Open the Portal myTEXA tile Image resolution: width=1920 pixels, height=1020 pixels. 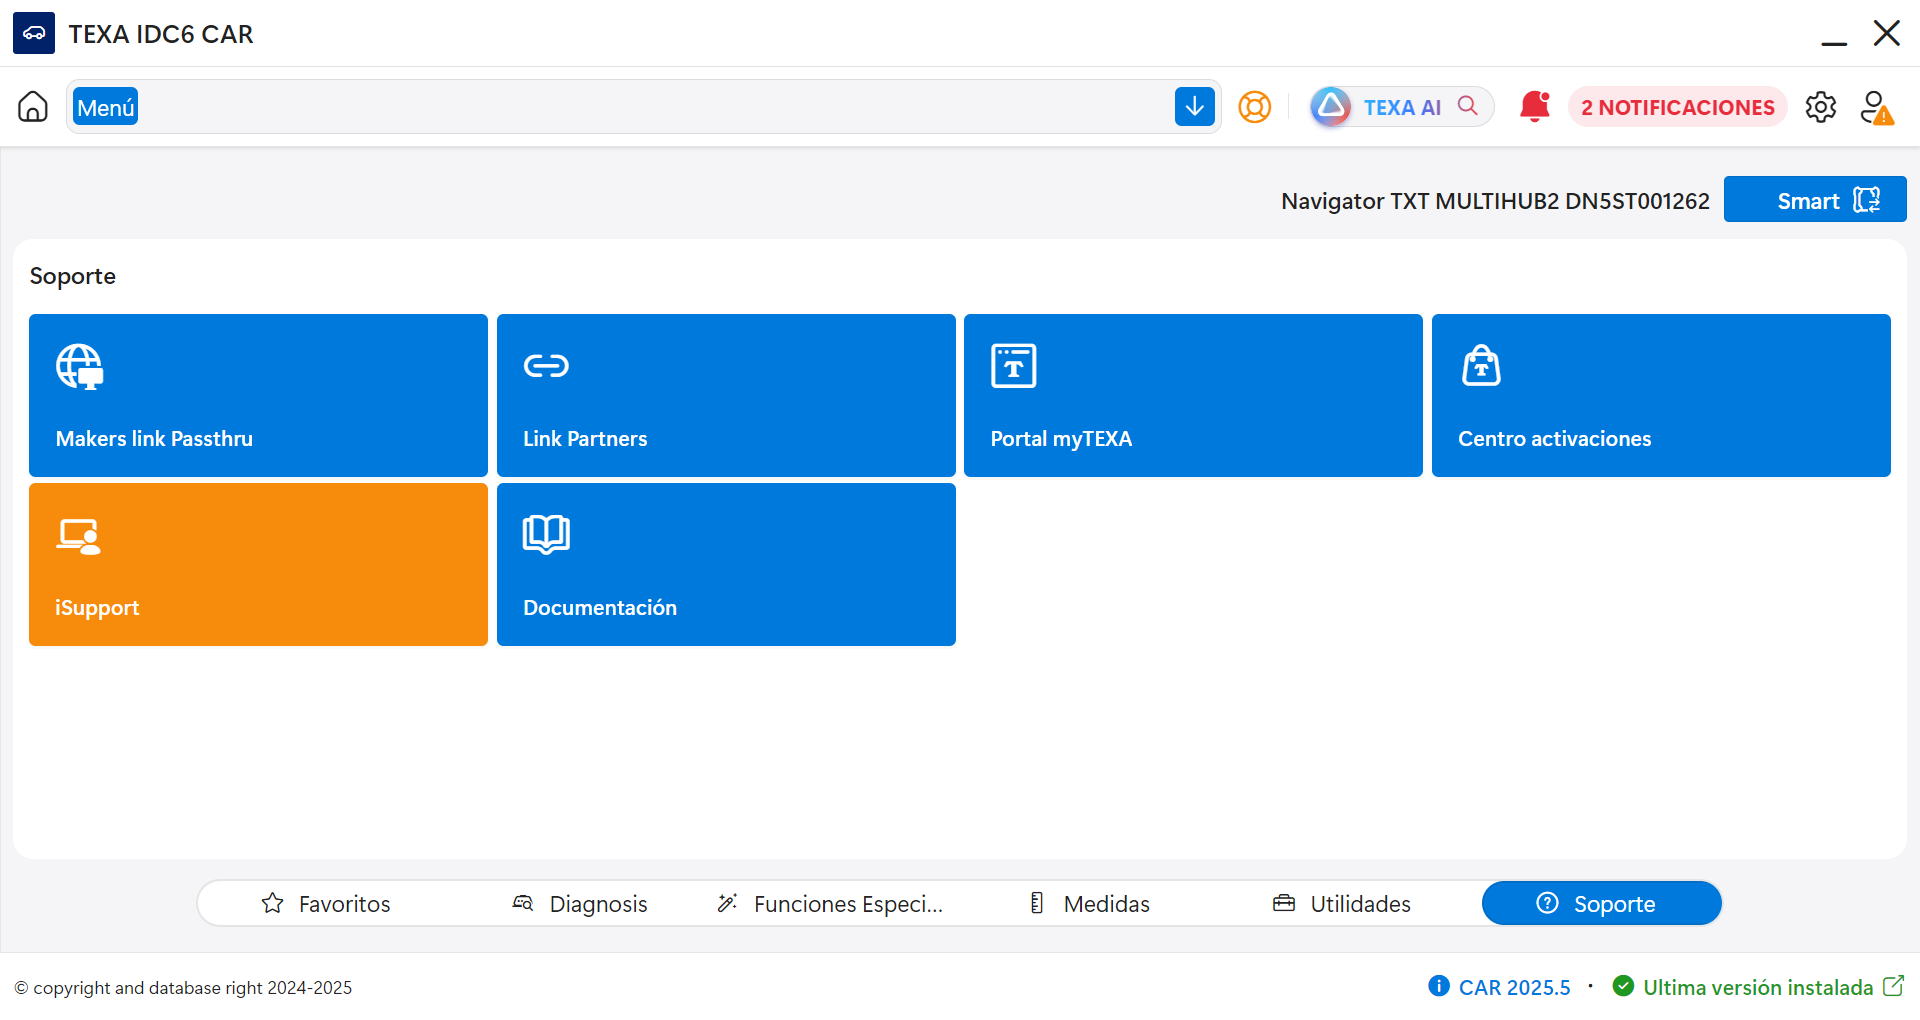pos(1193,395)
